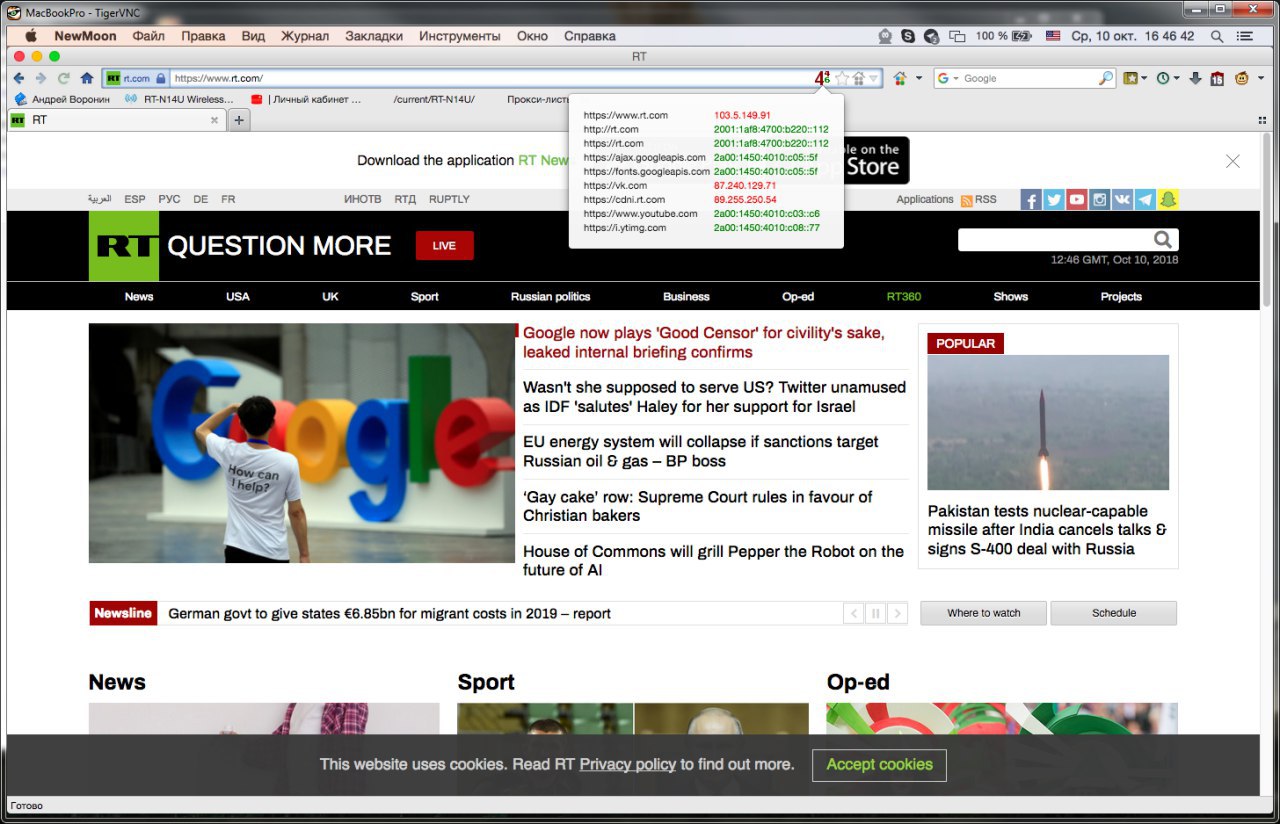1280x824 pixels.
Task: Click the US flag input source icon
Action: tap(1053, 36)
